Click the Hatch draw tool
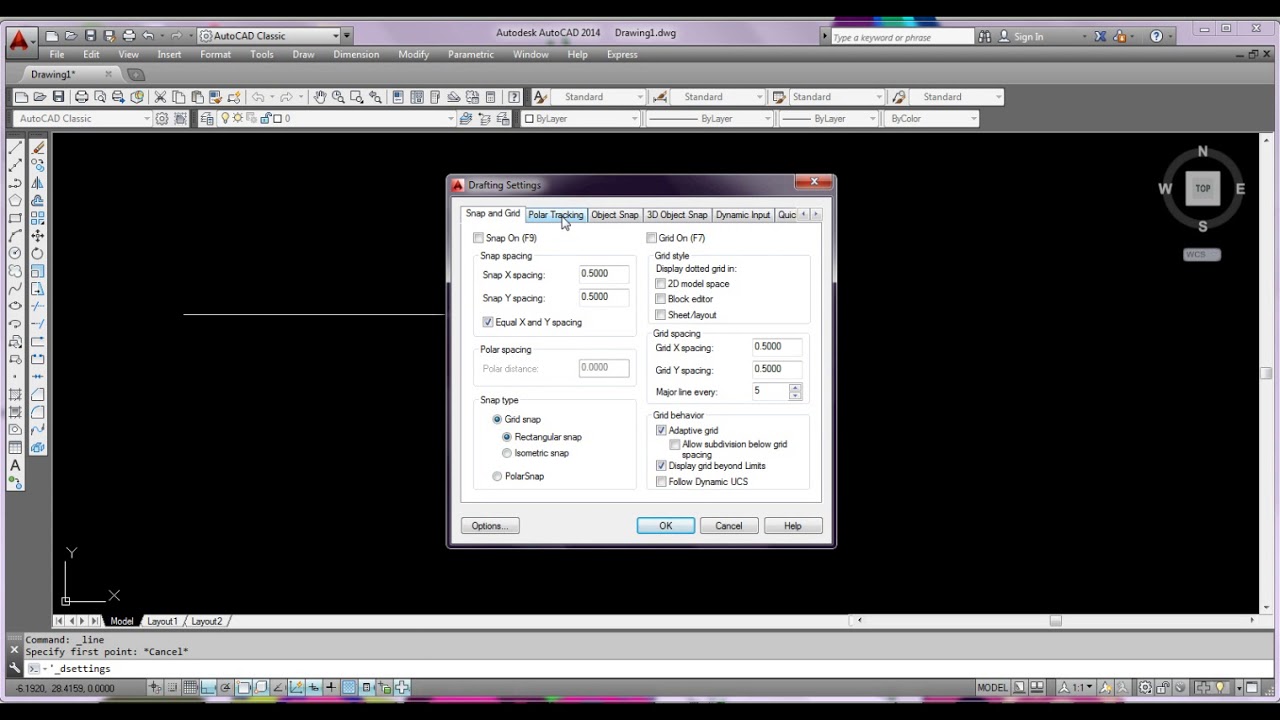This screenshot has height=720, width=1280. coord(15,394)
